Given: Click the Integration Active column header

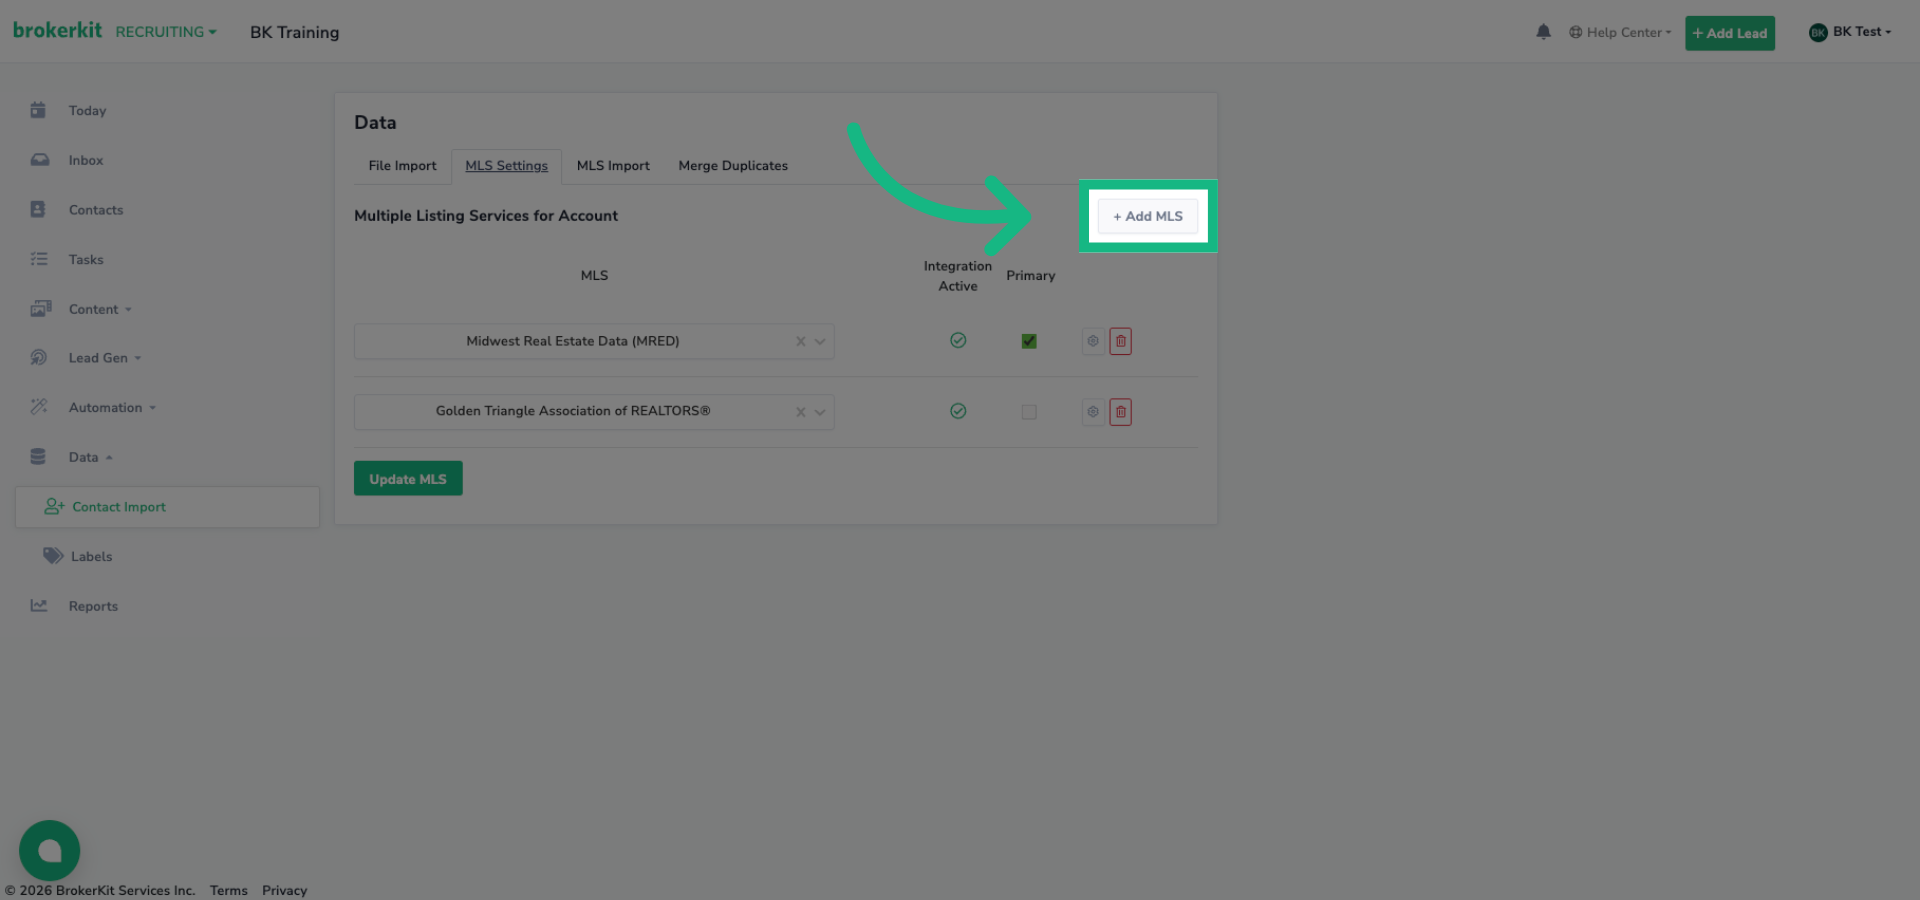Looking at the screenshot, I should point(958,276).
